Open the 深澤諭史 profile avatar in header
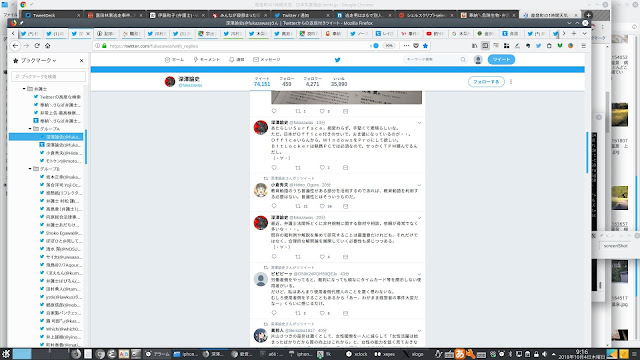This screenshot has height=360, width=640. point(170,82)
